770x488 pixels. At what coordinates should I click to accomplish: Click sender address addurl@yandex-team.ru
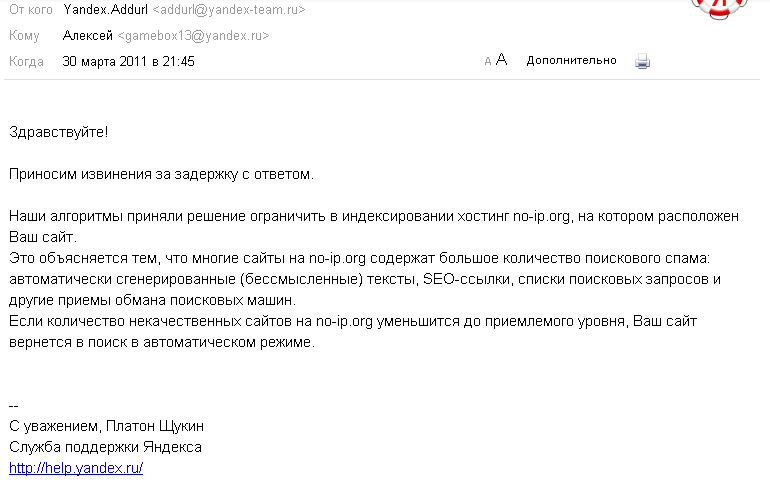point(229,10)
